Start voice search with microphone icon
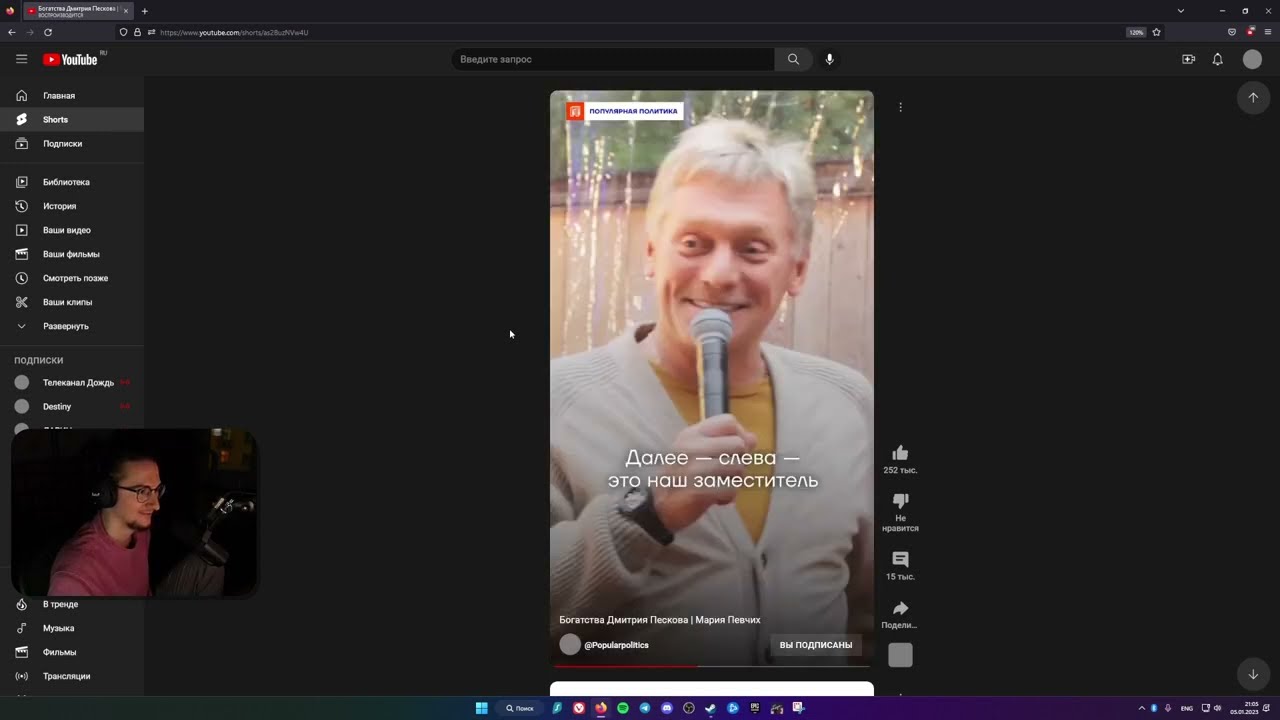Viewport: 1280px width, 720px height. 829,59
